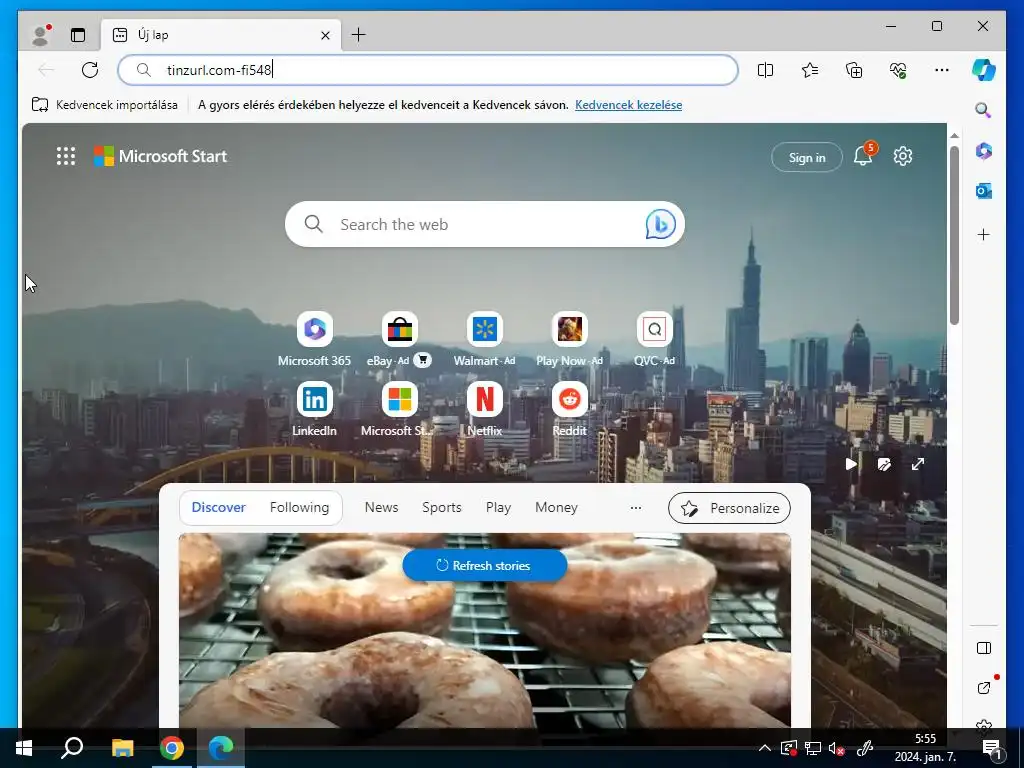This screenshot has width=1024, height=768.
Task: Open the app launcher grid icon
Action: click(66, 156)
